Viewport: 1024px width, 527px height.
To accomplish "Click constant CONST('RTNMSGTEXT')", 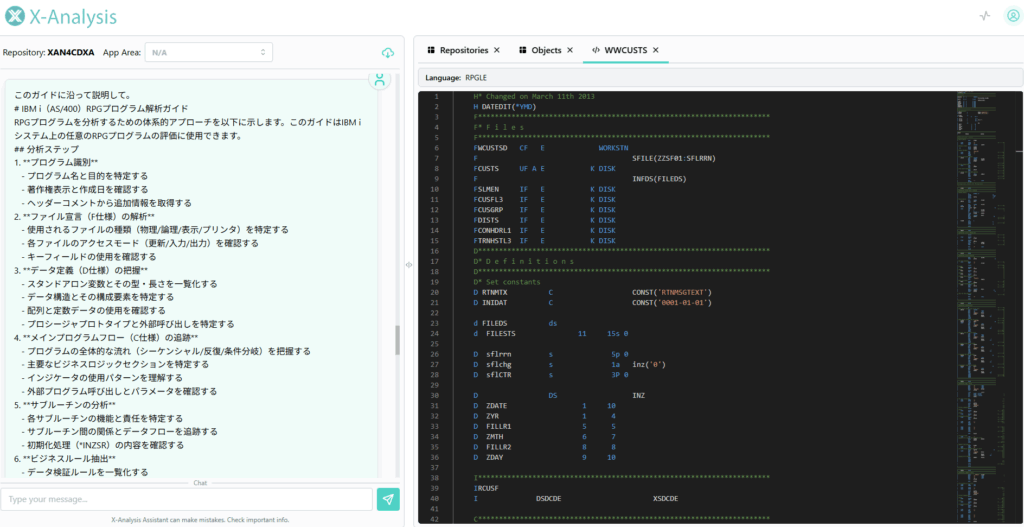I will click(672, 293).
